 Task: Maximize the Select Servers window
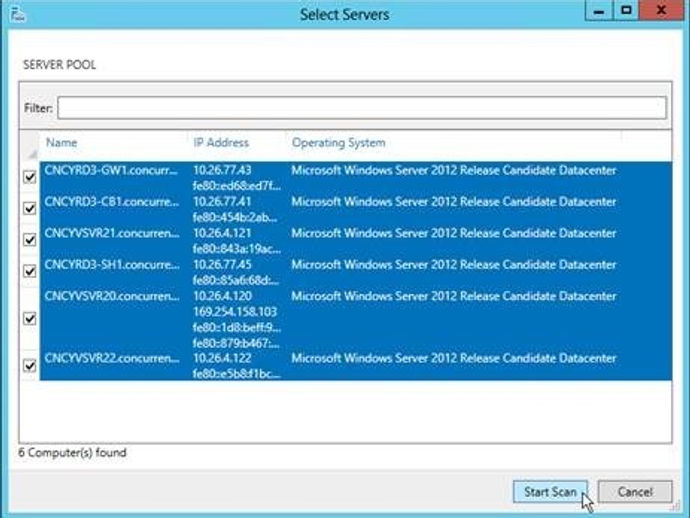coord(626,11)
